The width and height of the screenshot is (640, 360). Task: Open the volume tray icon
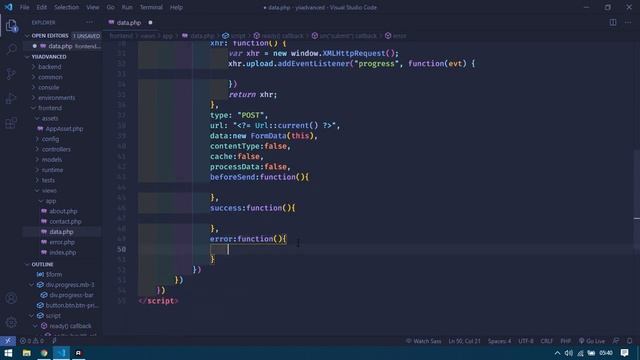tap(569, 353)
